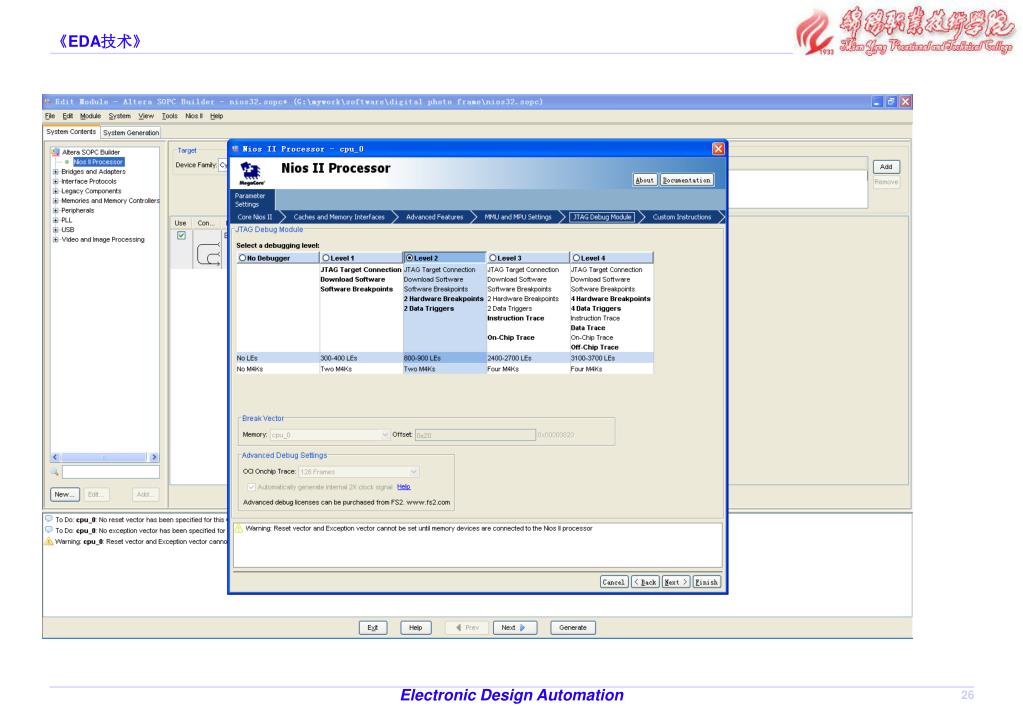The image size is (1023, 708).
Task: Go to MMU and MPU Settings page
Action: coord(517,217)
